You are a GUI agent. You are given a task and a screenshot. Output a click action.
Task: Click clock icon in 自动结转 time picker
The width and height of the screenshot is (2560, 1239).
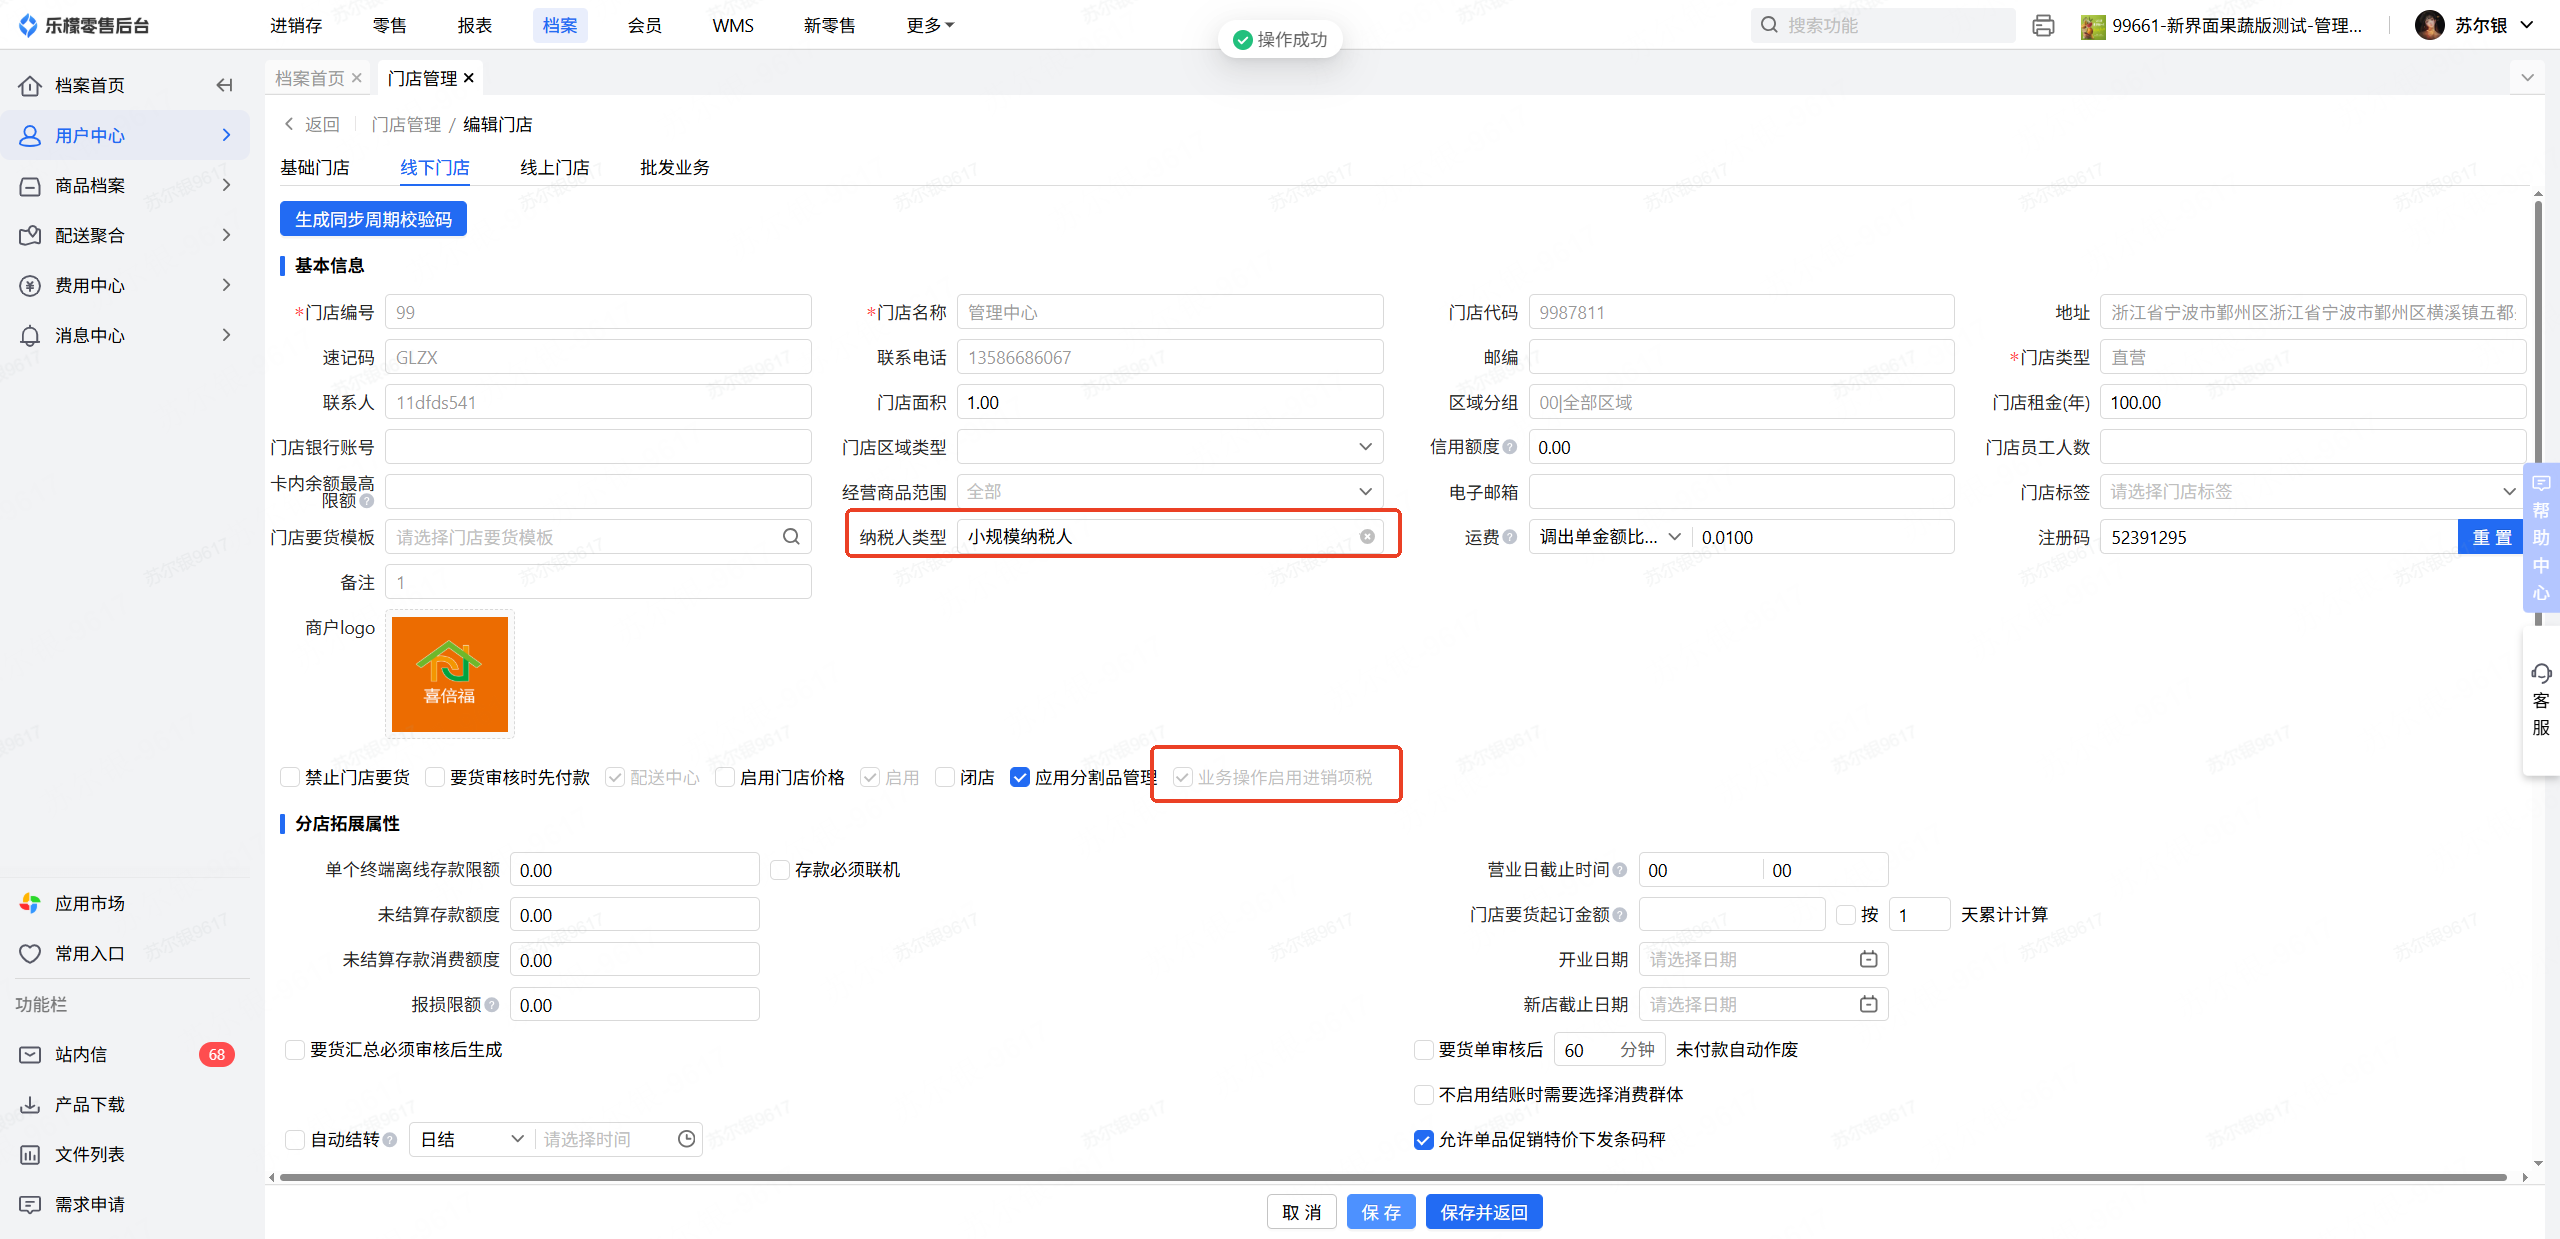click(x=686, y=1139)
